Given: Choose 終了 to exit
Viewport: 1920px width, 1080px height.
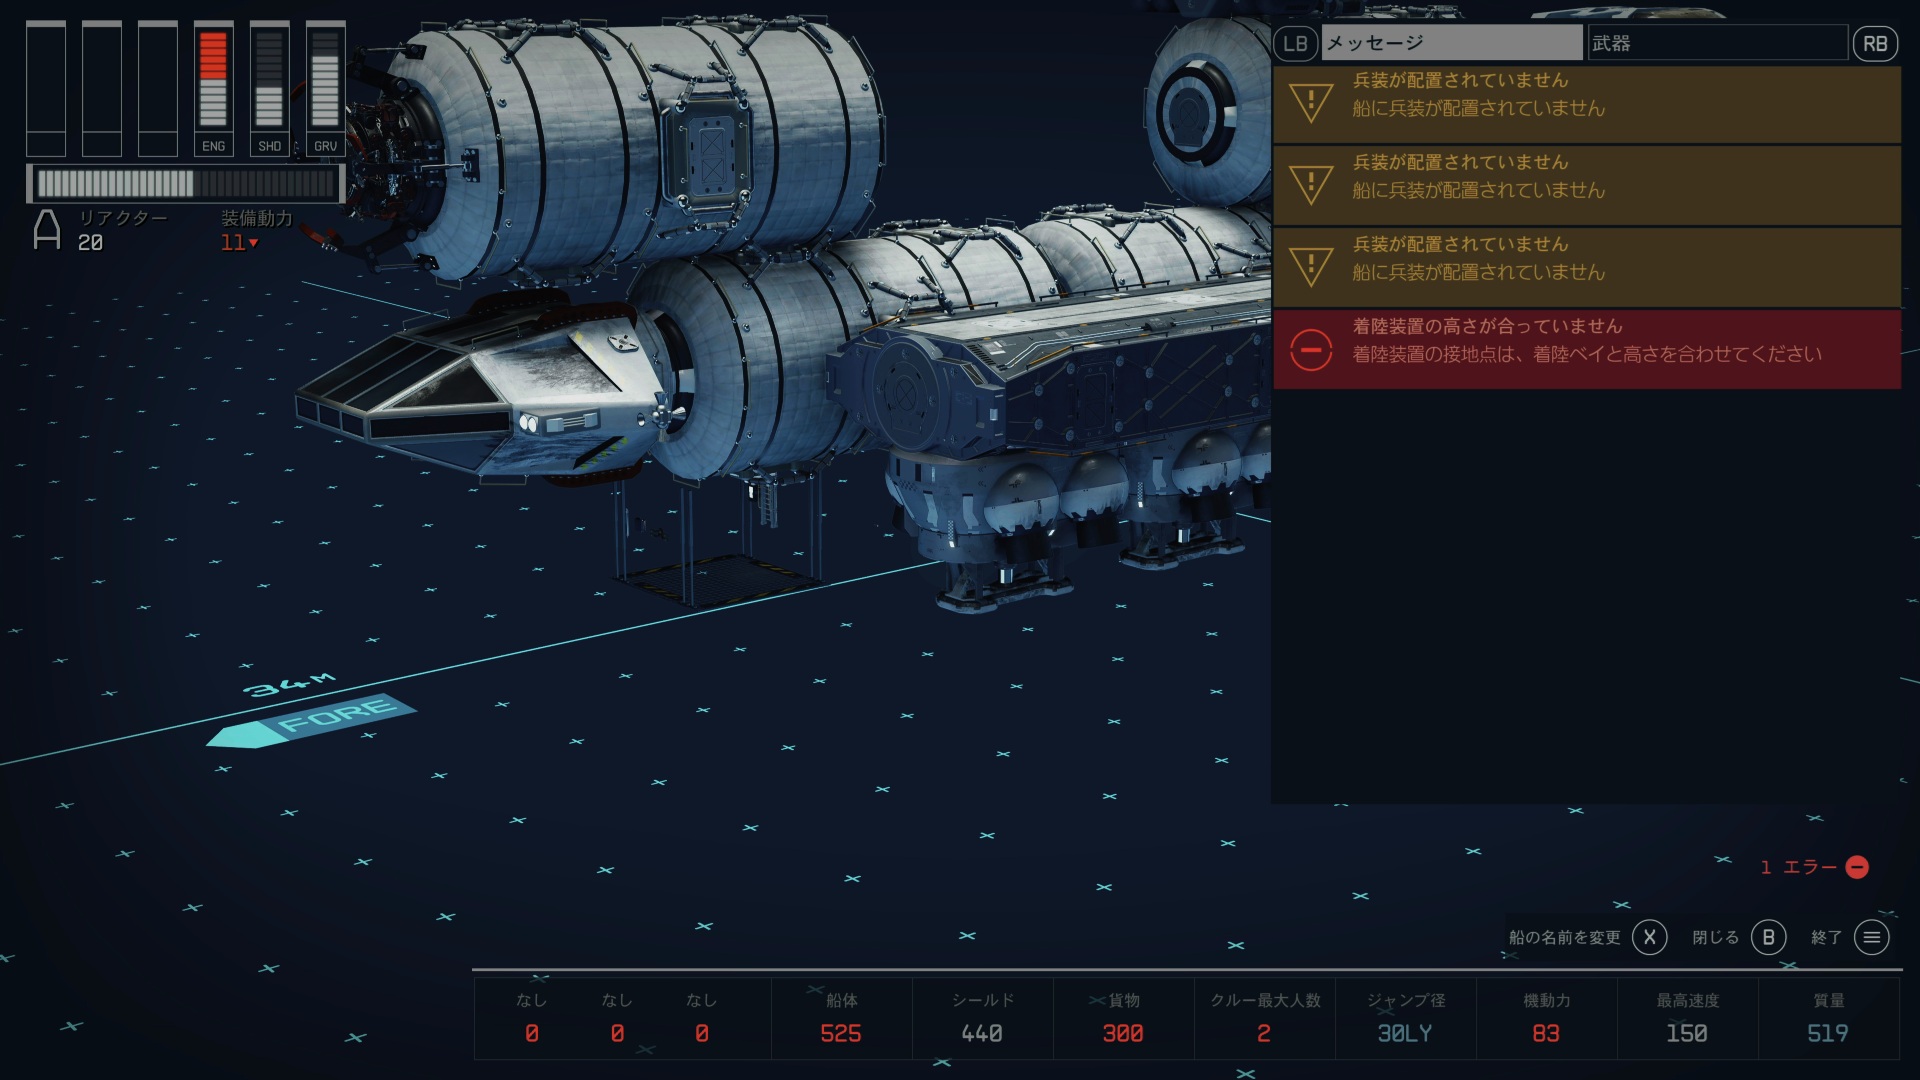Looking at the screenshot, I should click(1826, 937).
